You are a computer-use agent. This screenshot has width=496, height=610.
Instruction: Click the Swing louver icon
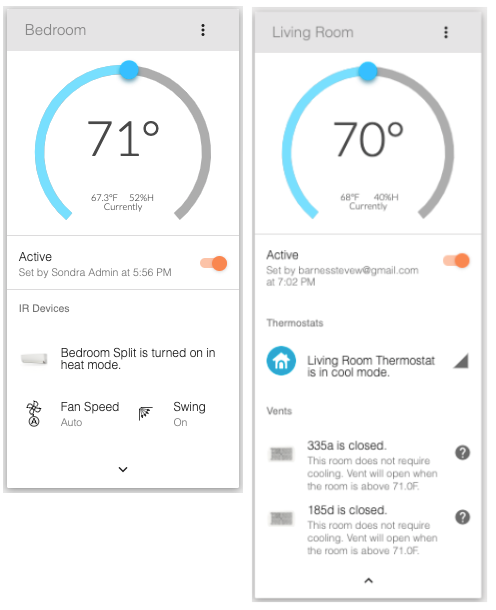coord(145,414)
